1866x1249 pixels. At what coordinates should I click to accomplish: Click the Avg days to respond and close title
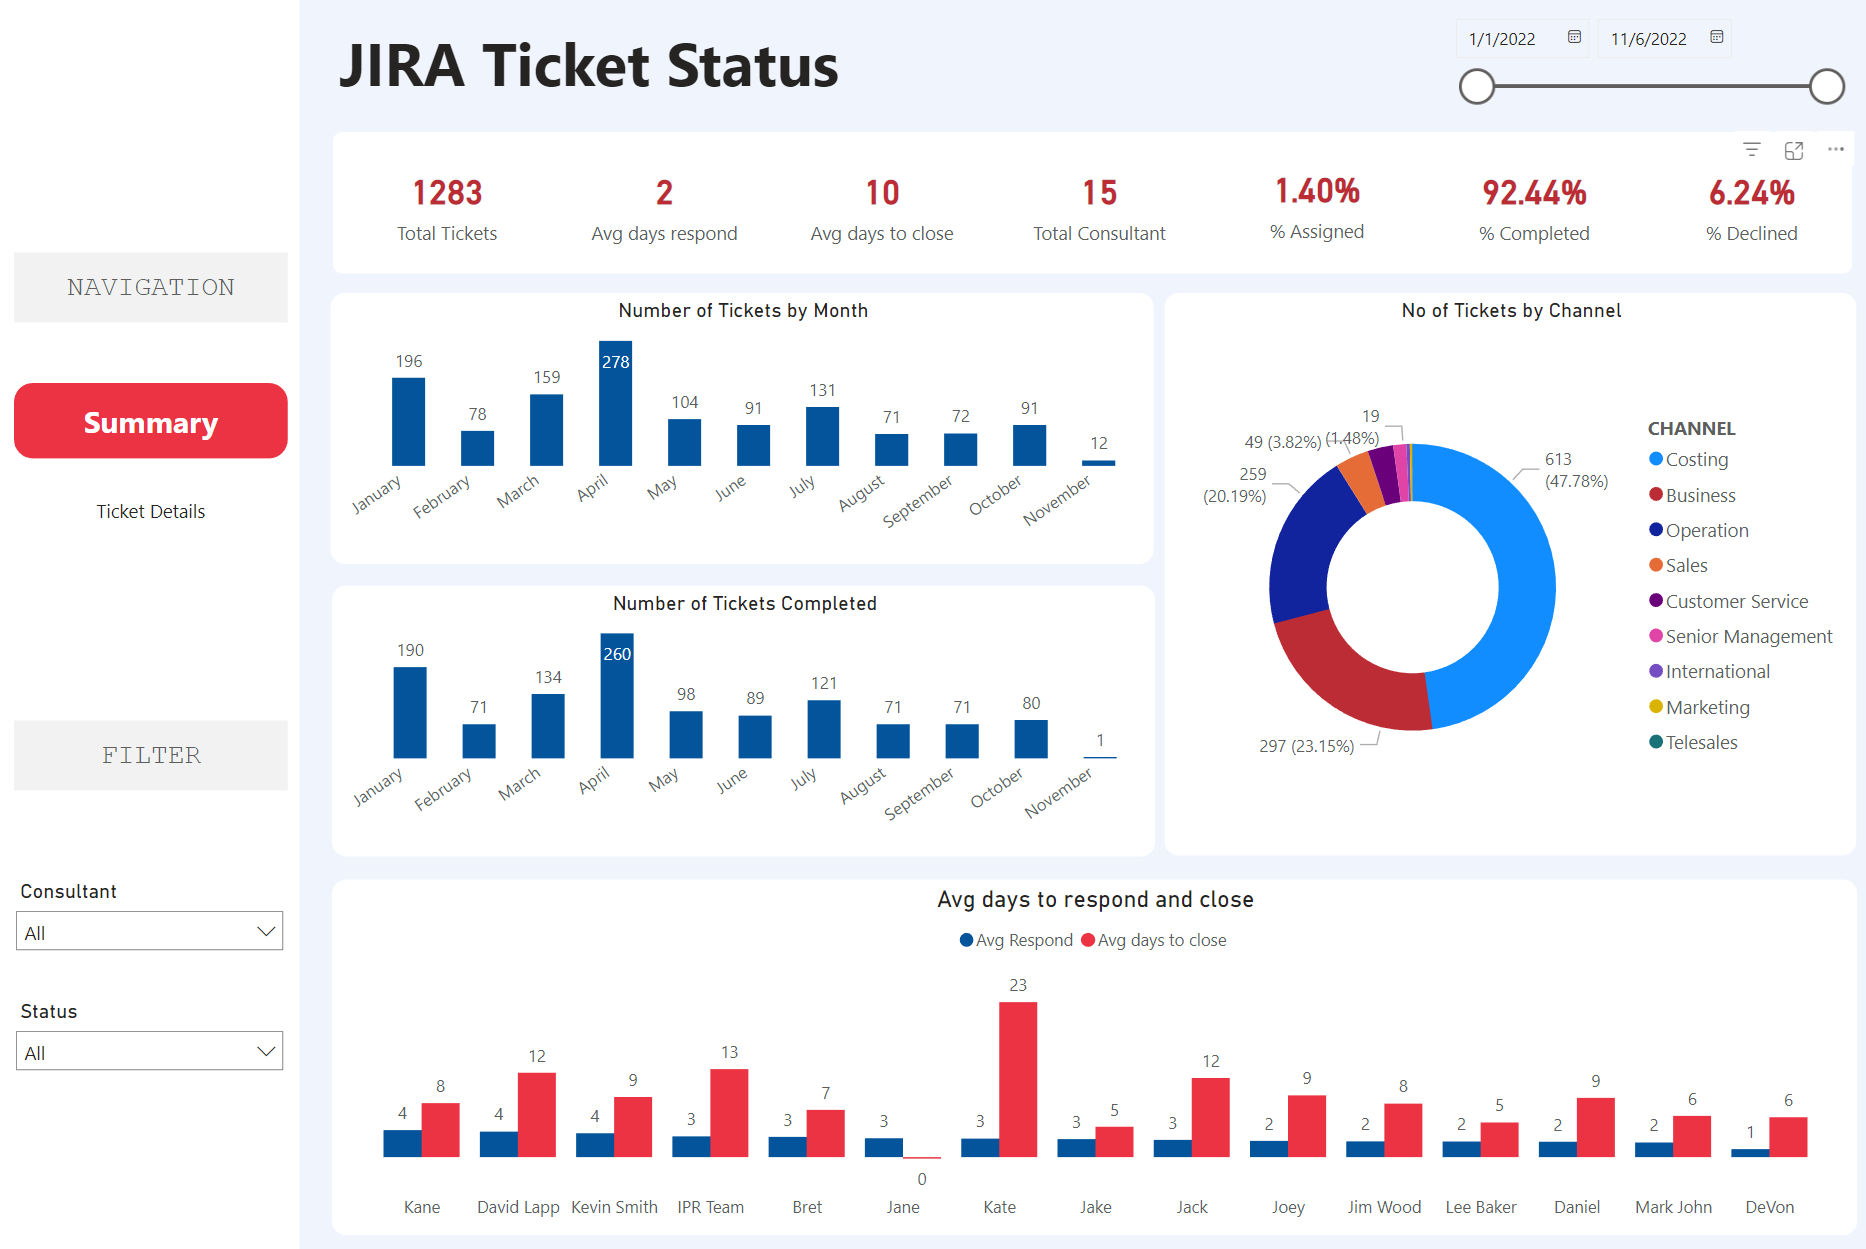click(x=1095, y=899)
